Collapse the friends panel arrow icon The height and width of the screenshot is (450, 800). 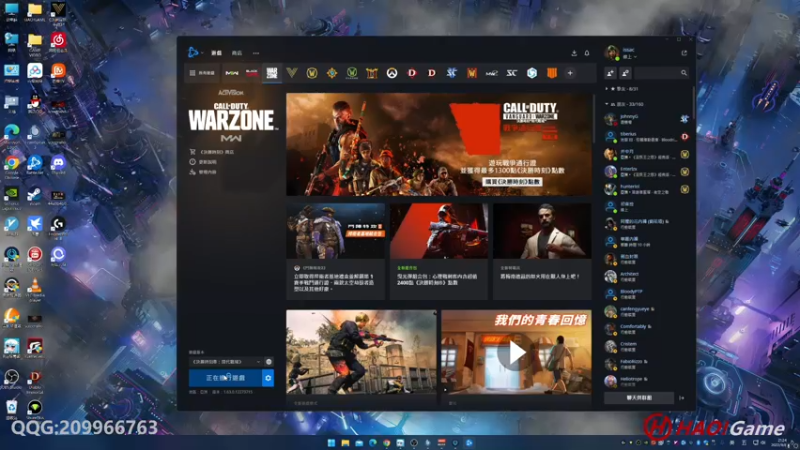pos(682,398)
